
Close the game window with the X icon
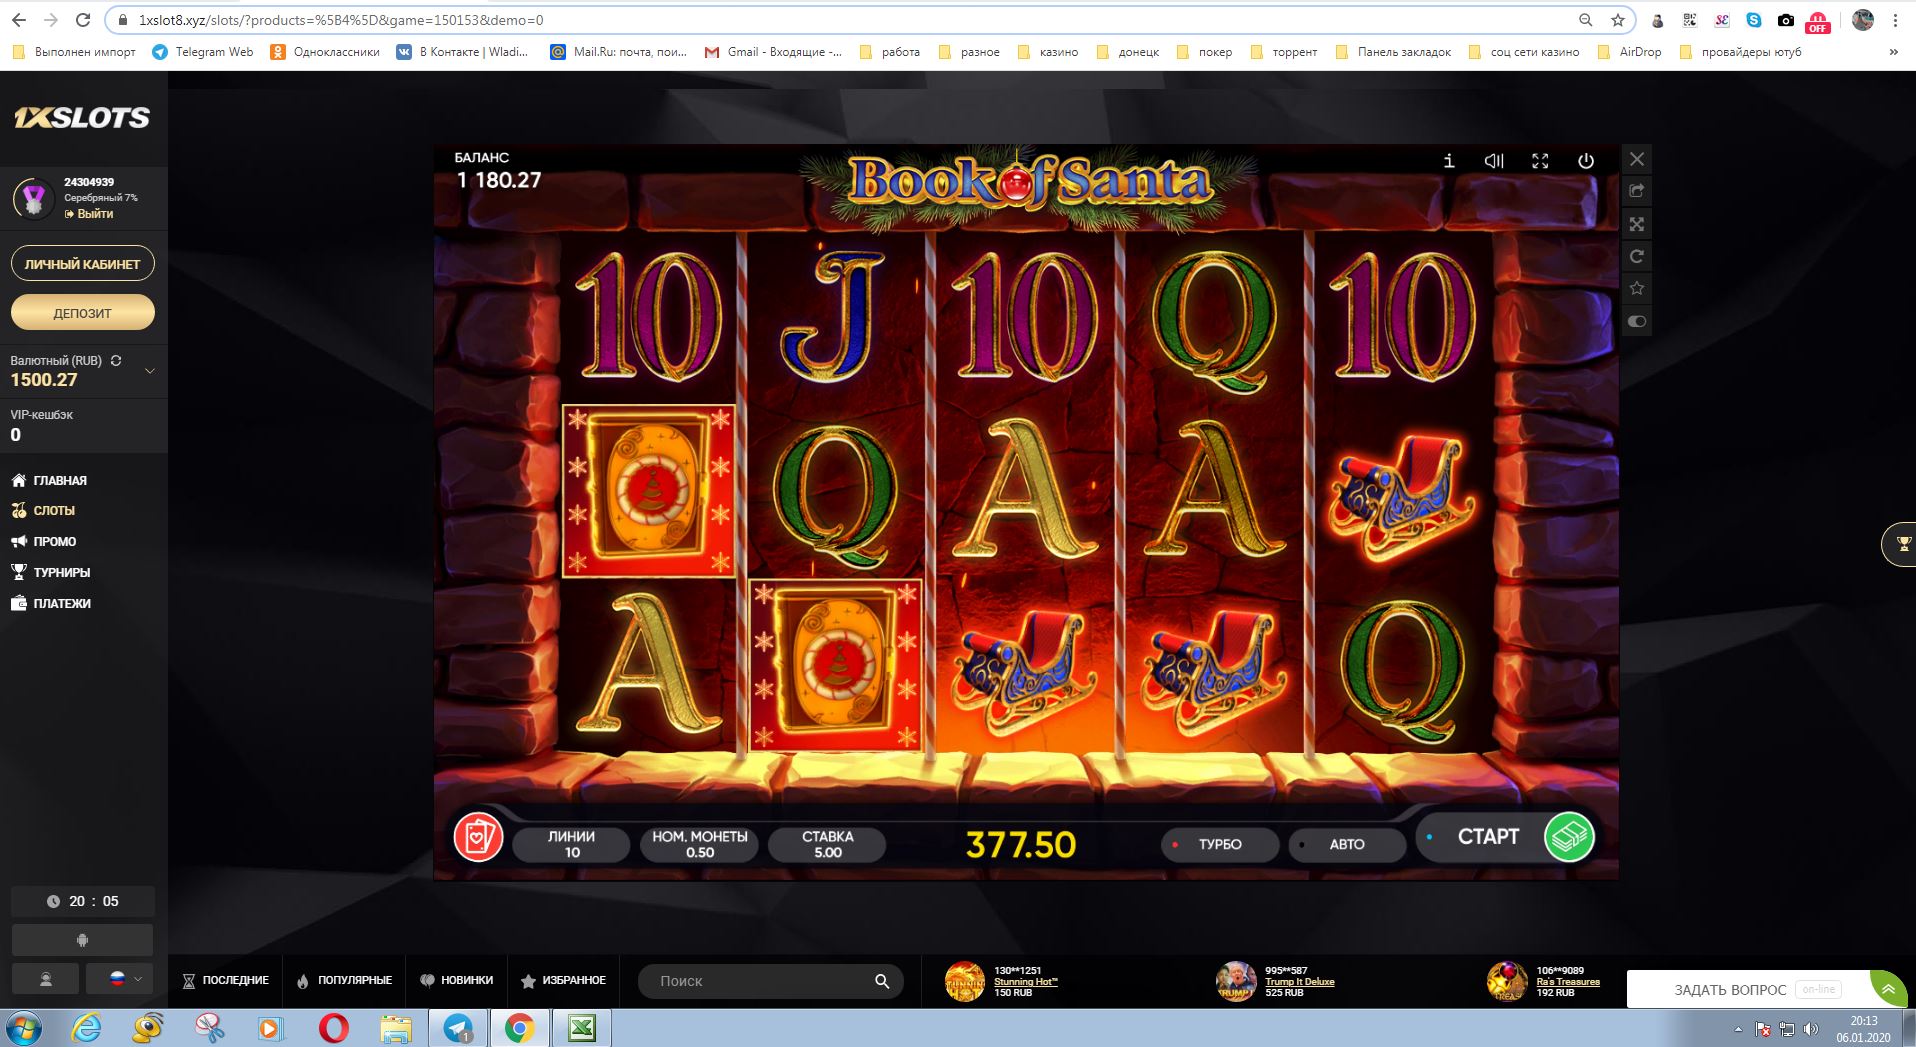click(x=1637, y=159)
